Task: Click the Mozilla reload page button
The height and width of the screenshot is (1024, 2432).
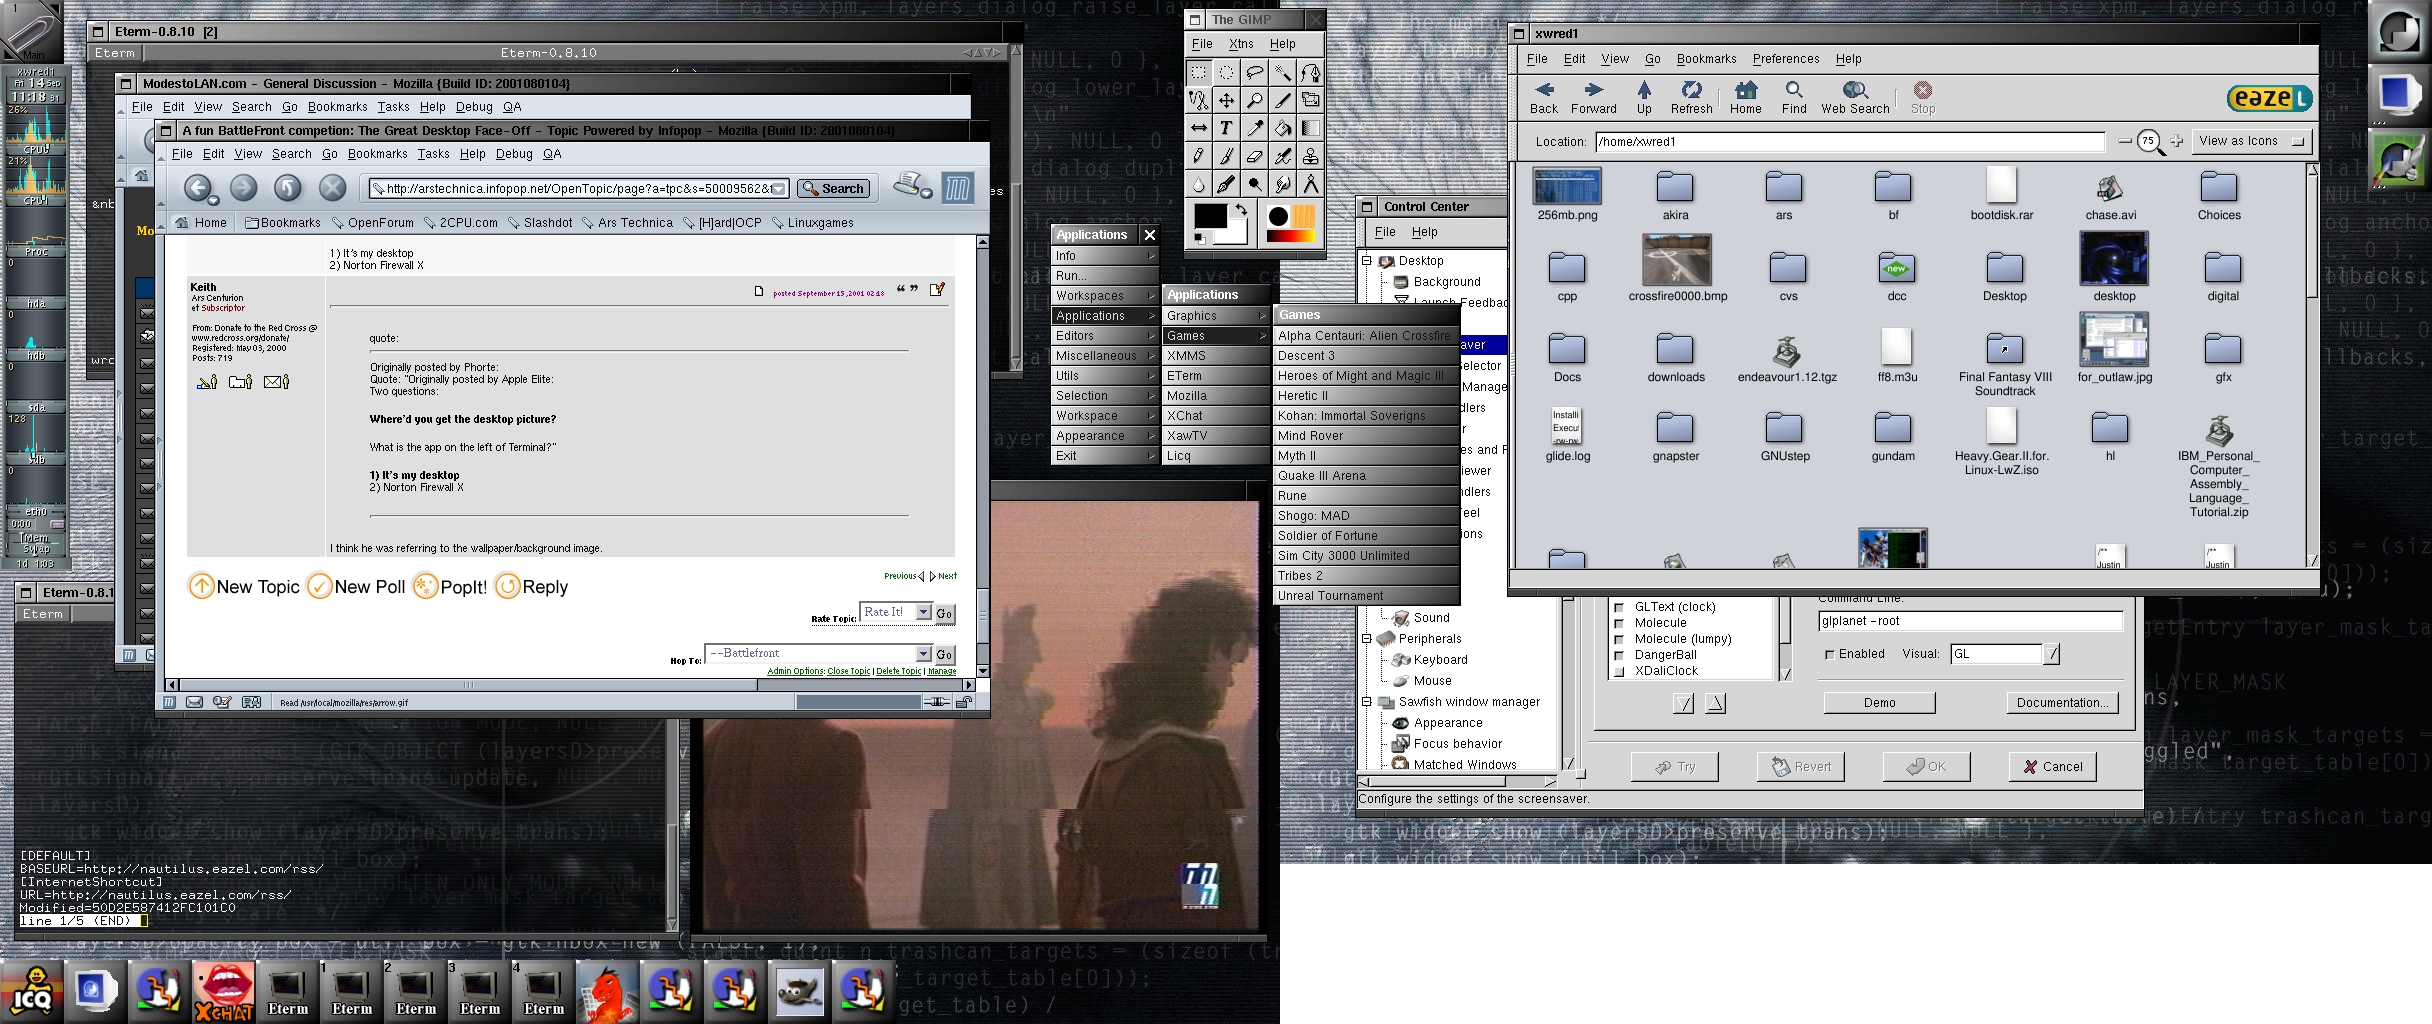Action: [288, 188]
